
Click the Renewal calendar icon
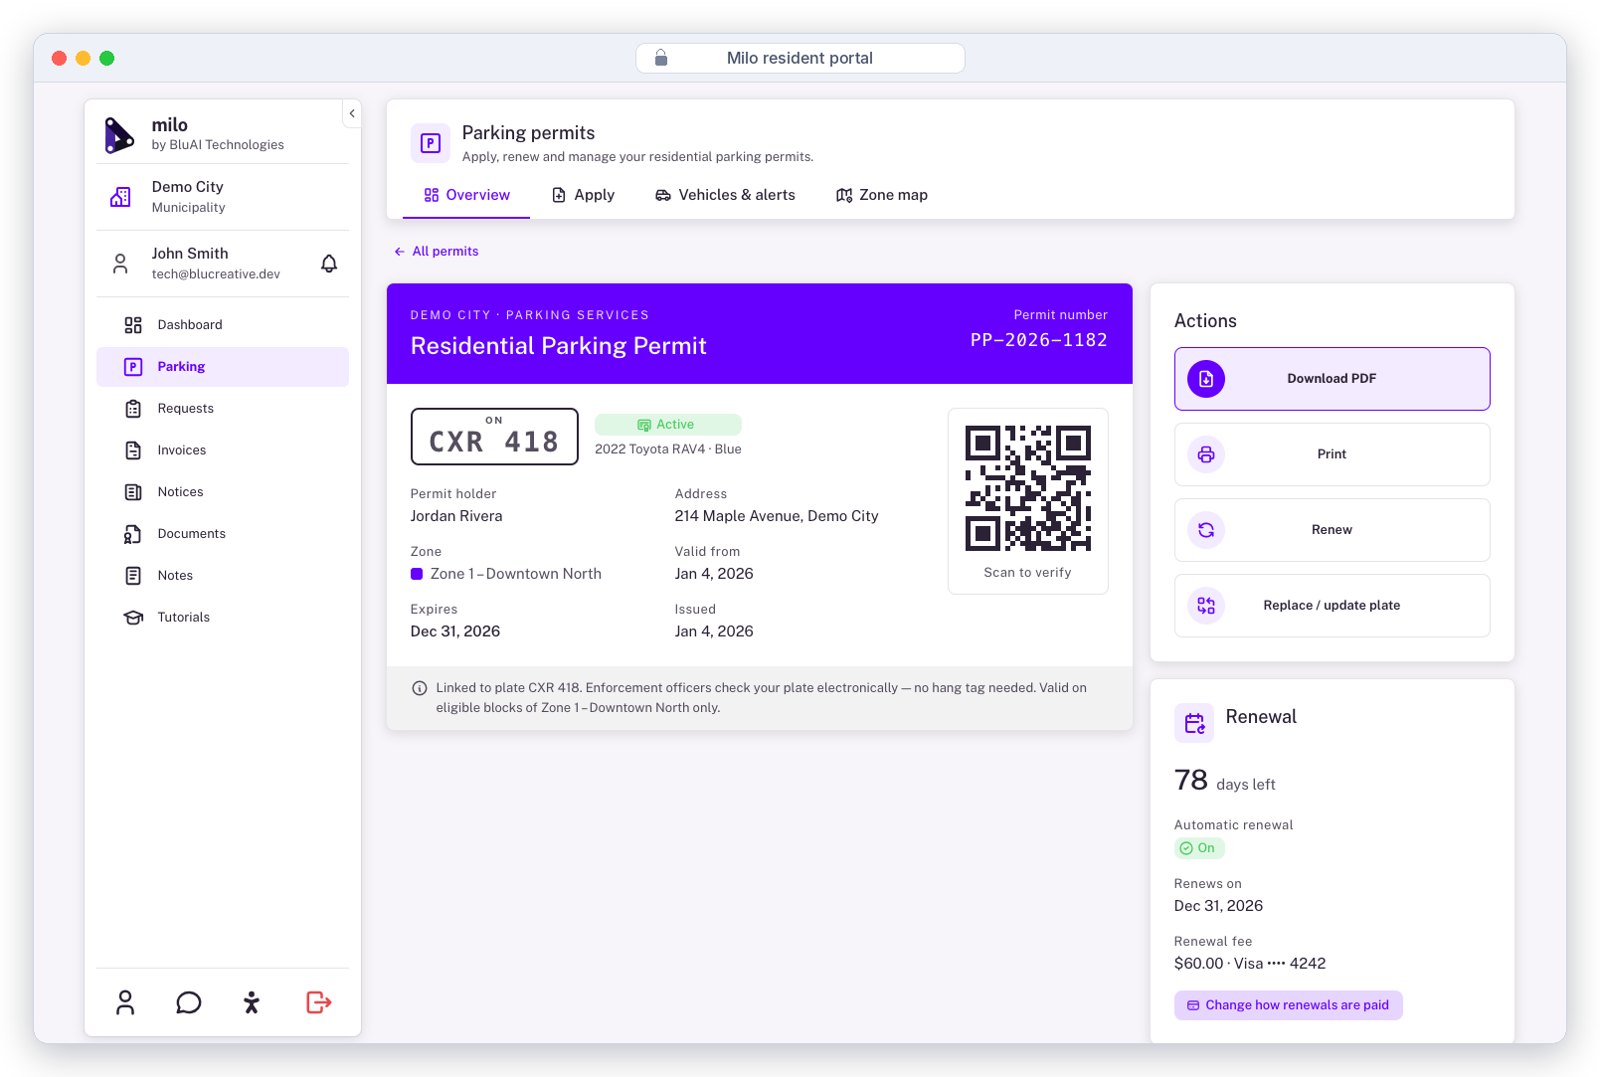click(1194, 723)
